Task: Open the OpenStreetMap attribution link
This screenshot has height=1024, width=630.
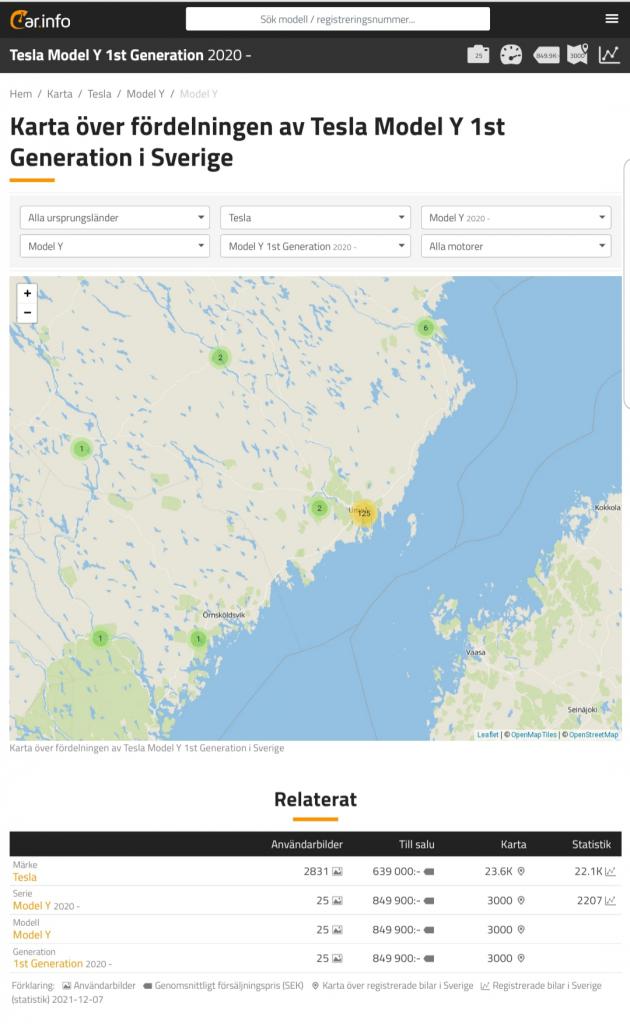Action: click(593, 735)
